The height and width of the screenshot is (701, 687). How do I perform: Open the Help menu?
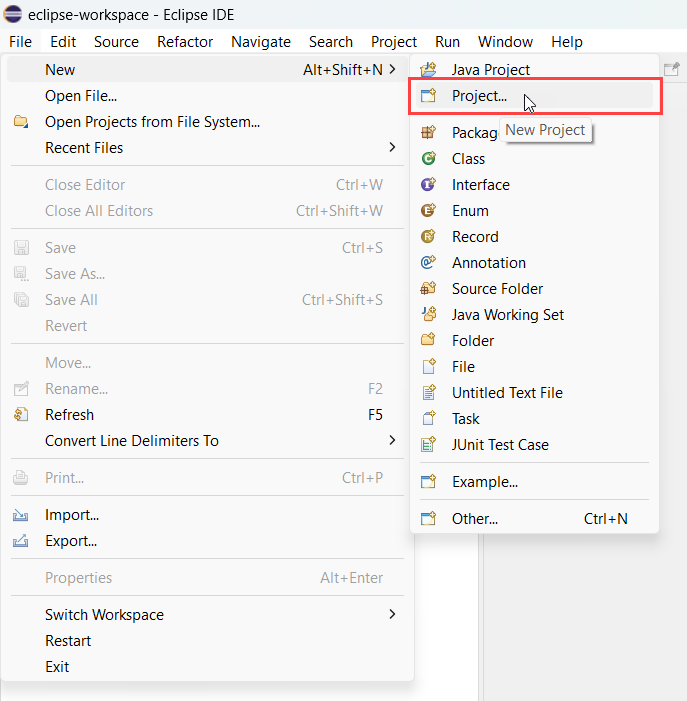[567, 42]
